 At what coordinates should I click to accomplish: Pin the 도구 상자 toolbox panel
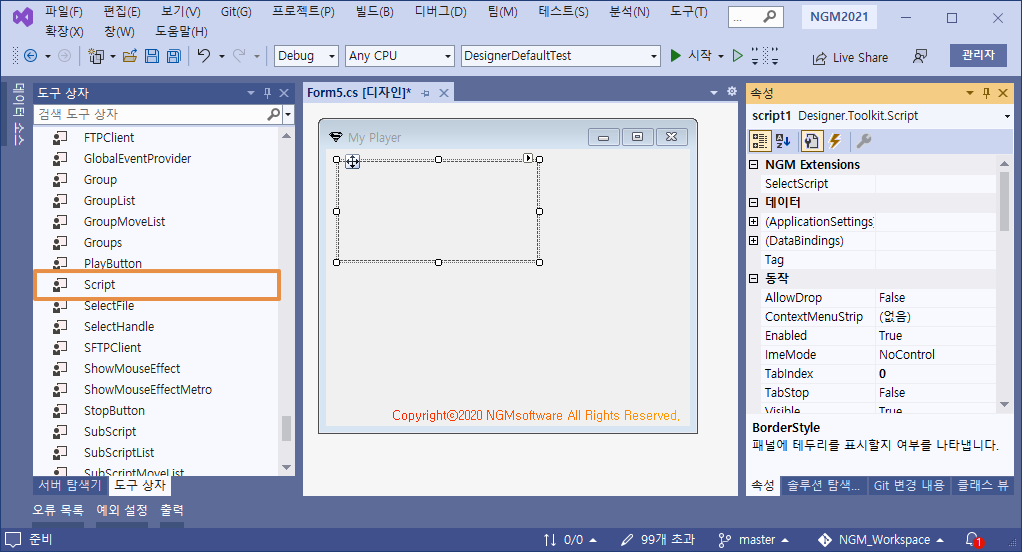coord(267,93)
